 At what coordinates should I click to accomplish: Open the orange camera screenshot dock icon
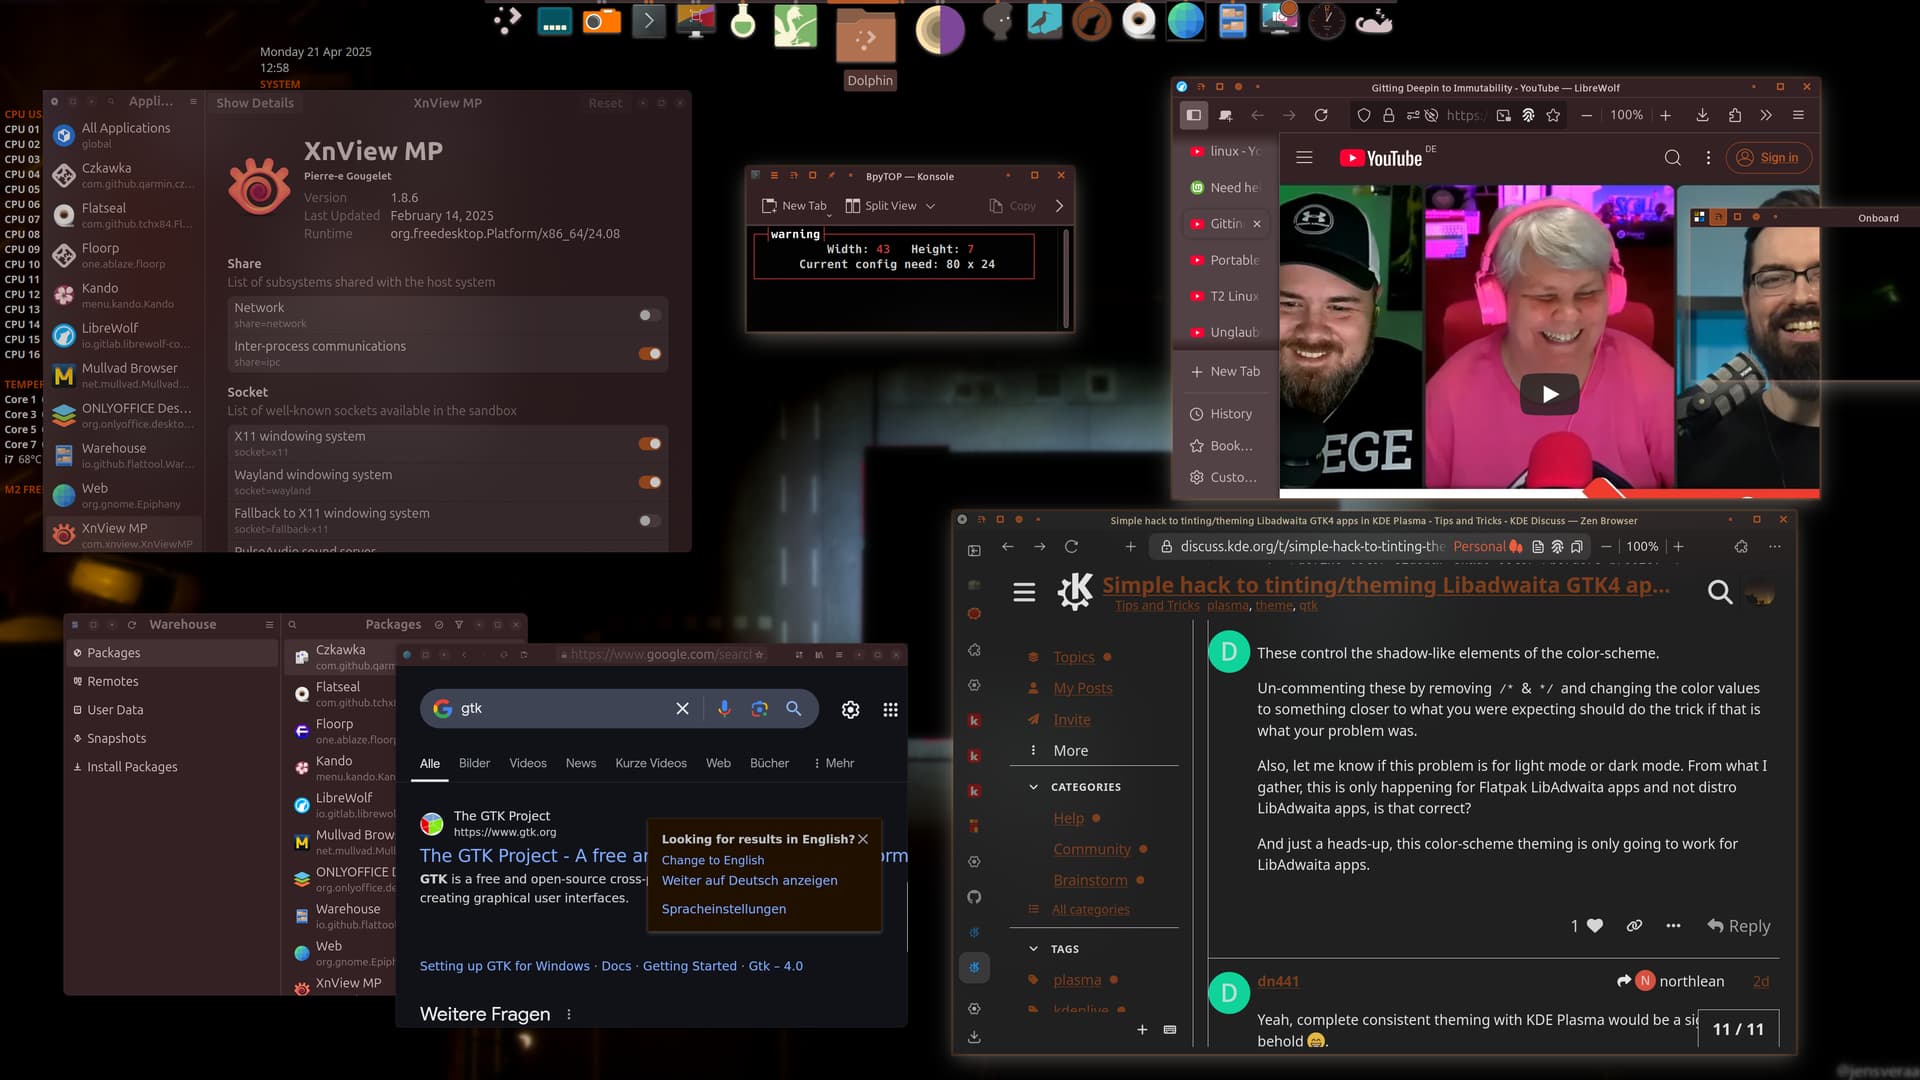[602, 21]
